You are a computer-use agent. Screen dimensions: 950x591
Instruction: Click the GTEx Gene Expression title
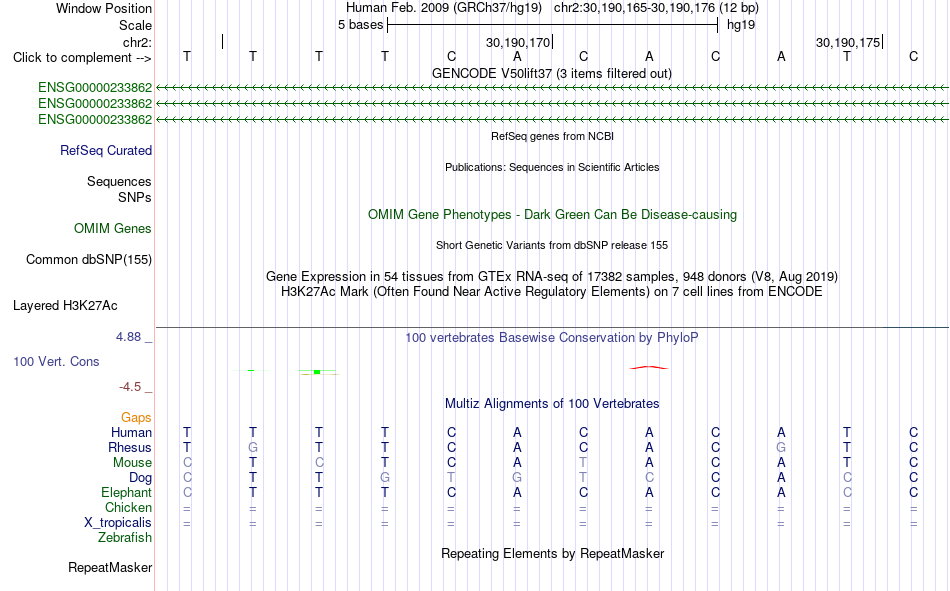(552, 276)
